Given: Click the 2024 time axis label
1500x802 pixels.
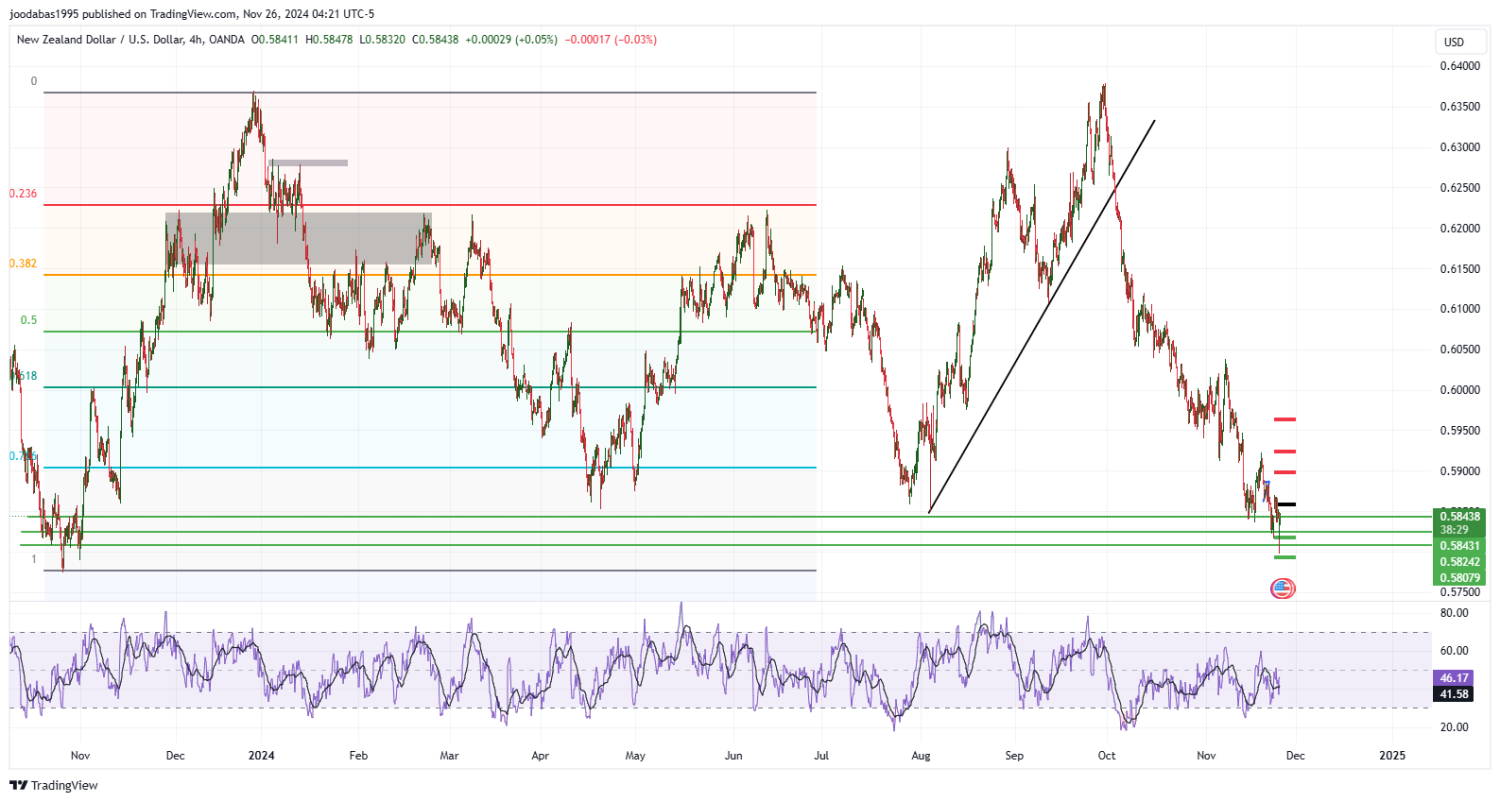Looking at the screenshot, I should [261, 755].
